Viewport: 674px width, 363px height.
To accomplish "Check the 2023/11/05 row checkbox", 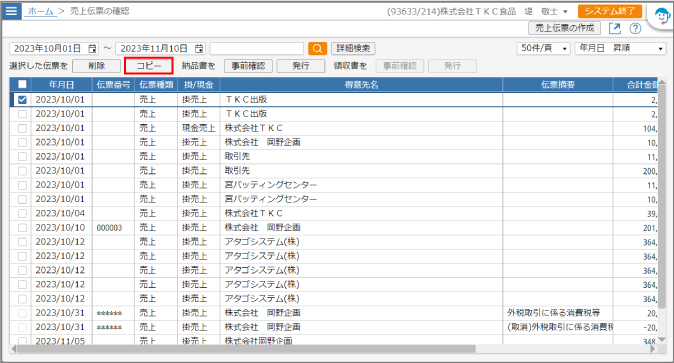I will (22, 341).
